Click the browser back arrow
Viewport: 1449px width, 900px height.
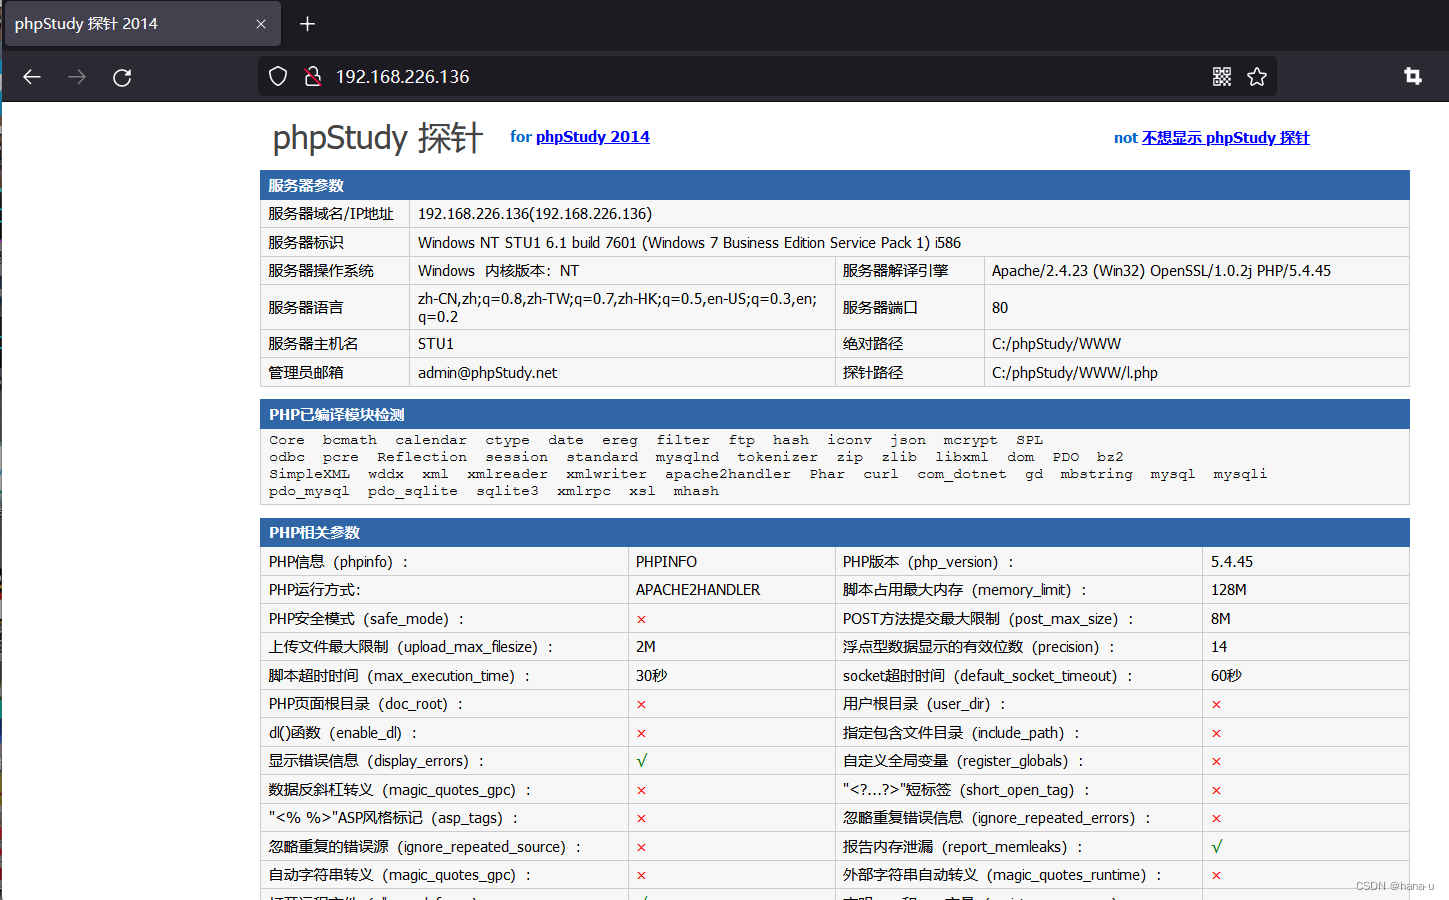[32, 77]
